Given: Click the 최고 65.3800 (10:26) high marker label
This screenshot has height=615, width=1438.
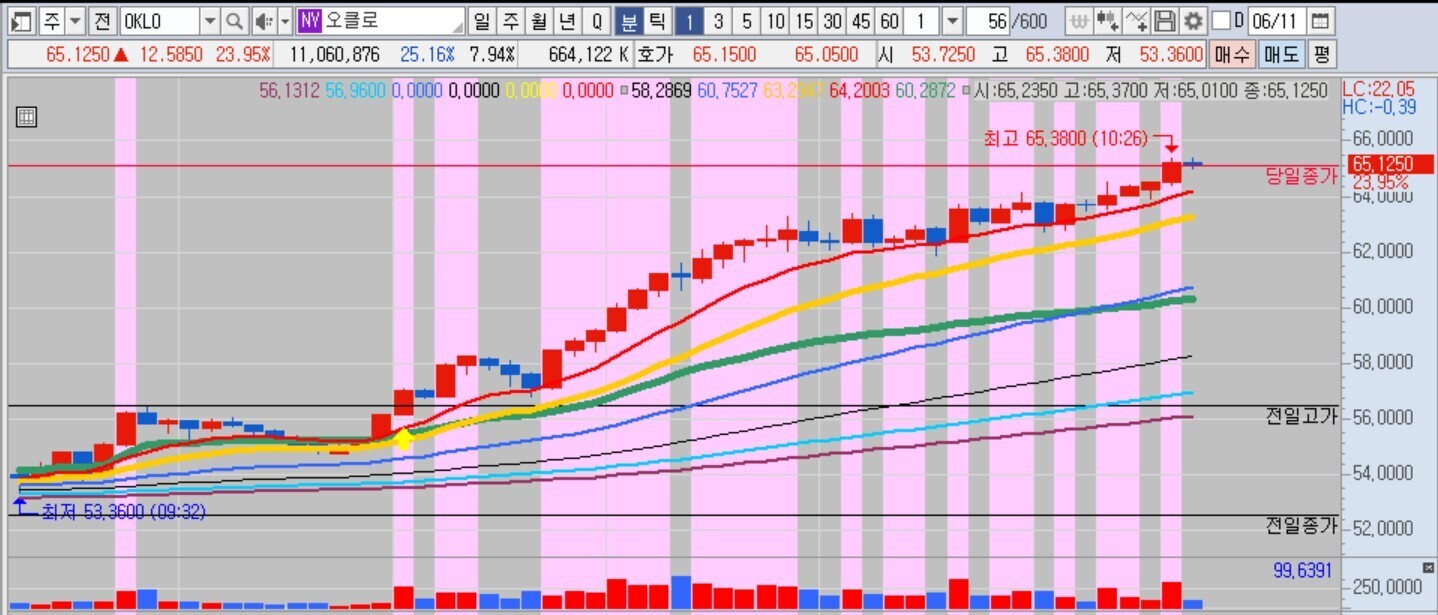Looking at the screenshot, I should tap(1066, 139).
